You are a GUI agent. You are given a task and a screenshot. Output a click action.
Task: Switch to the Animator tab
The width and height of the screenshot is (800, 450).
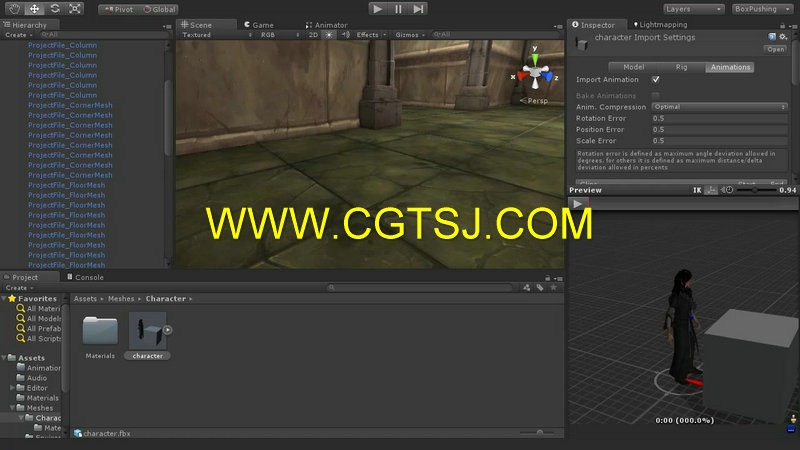pos(327,24)
